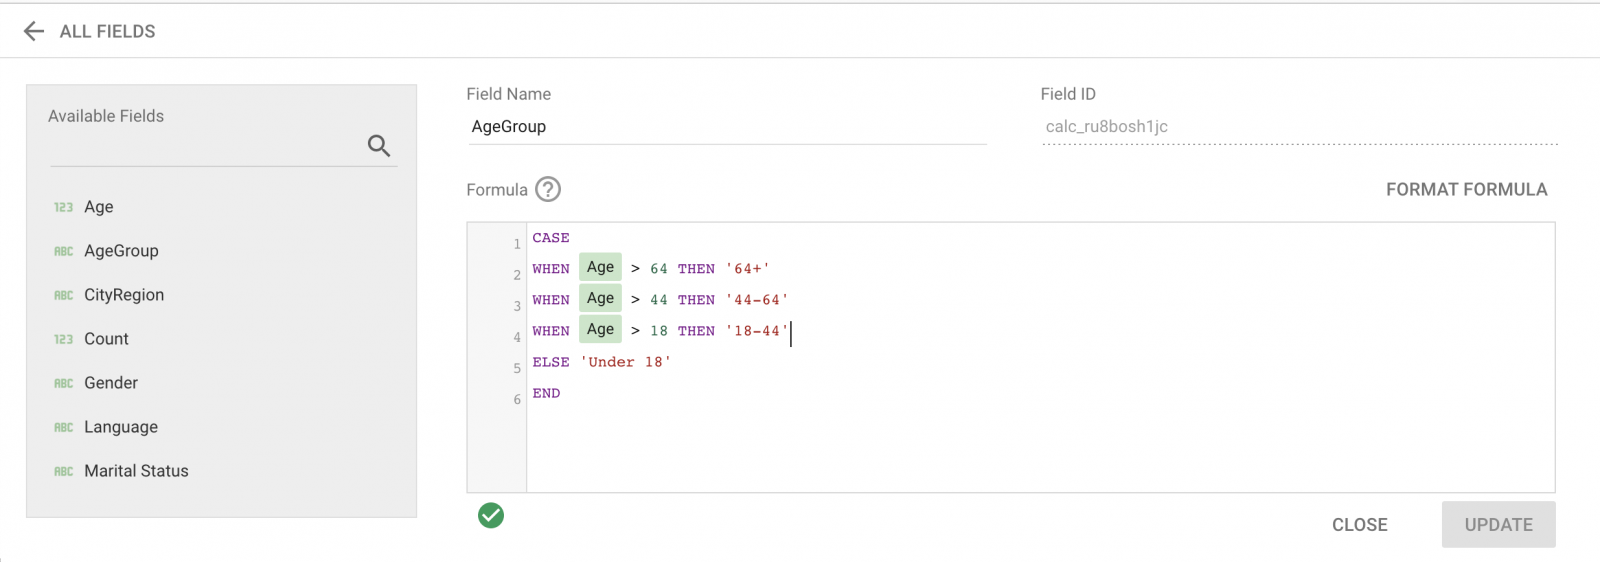
Task: Click the numeric type icon beside Age
Action: coord(63,207)
